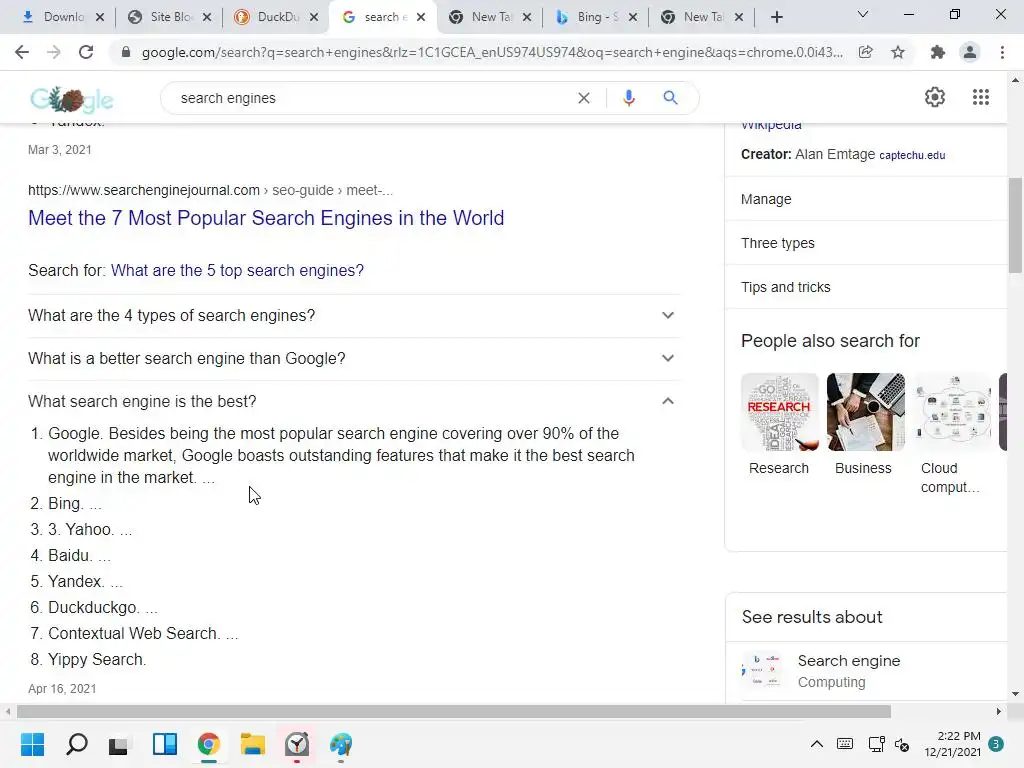The width and height of the screenshot is (1024, 768).
Task: Expand 'What are the 4 types of search engines?'
Action: (353, 315)
